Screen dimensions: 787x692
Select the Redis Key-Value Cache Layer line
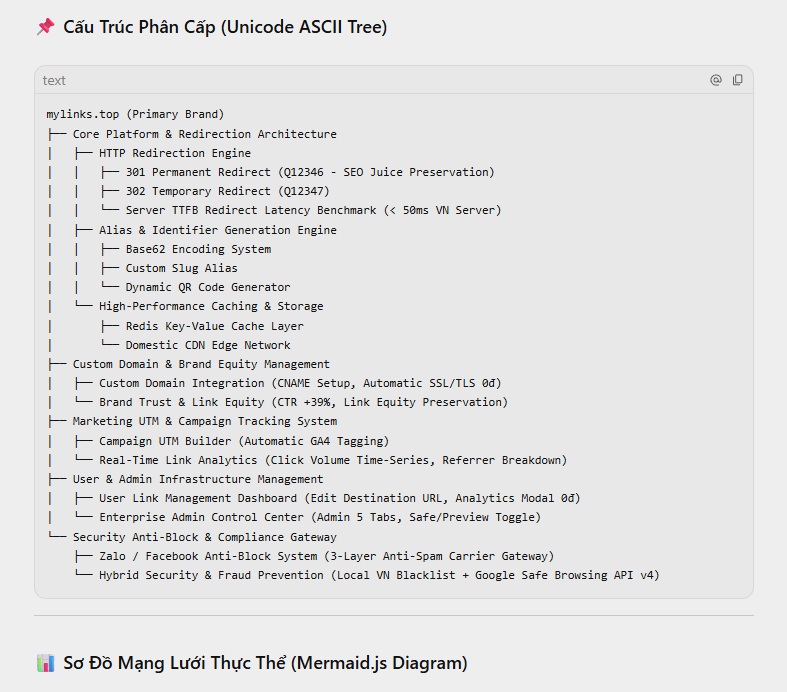[214, 326]
